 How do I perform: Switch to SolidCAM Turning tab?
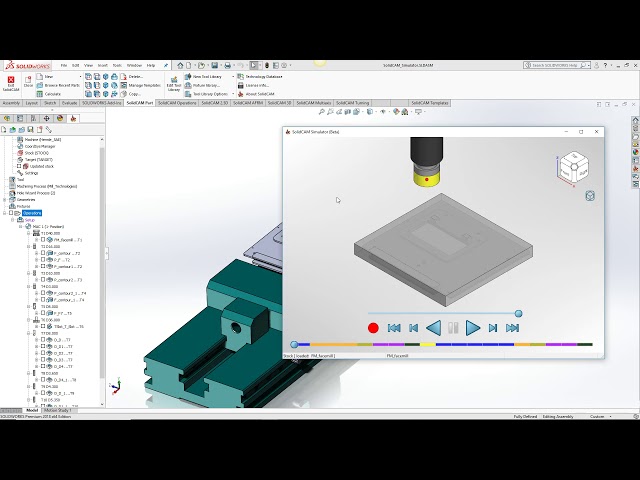pyautogui.click(x=353, y=103)
